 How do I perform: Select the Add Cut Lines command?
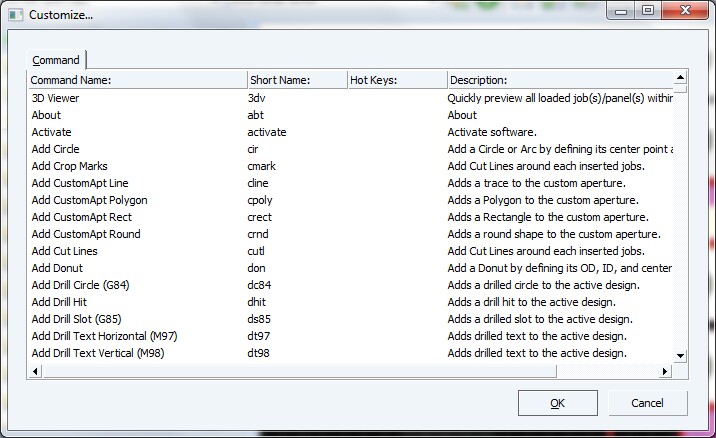[64, 251]
